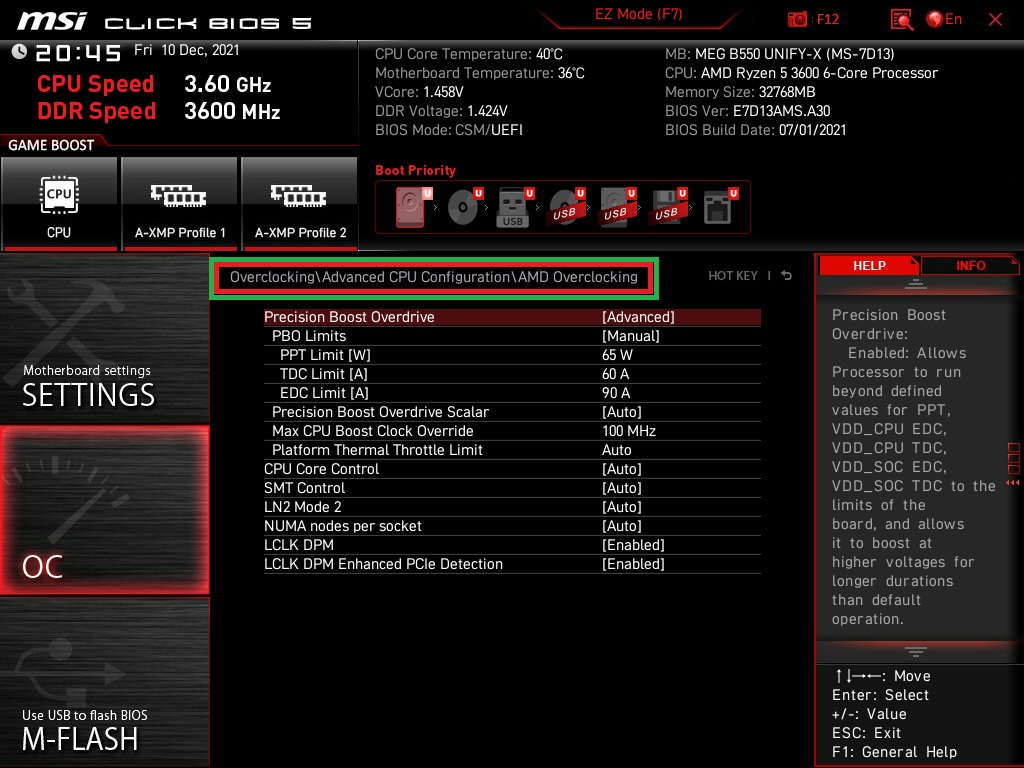Click the Boot Priority heading
This screenshot has width=1024, height=768.
(415, 170)
